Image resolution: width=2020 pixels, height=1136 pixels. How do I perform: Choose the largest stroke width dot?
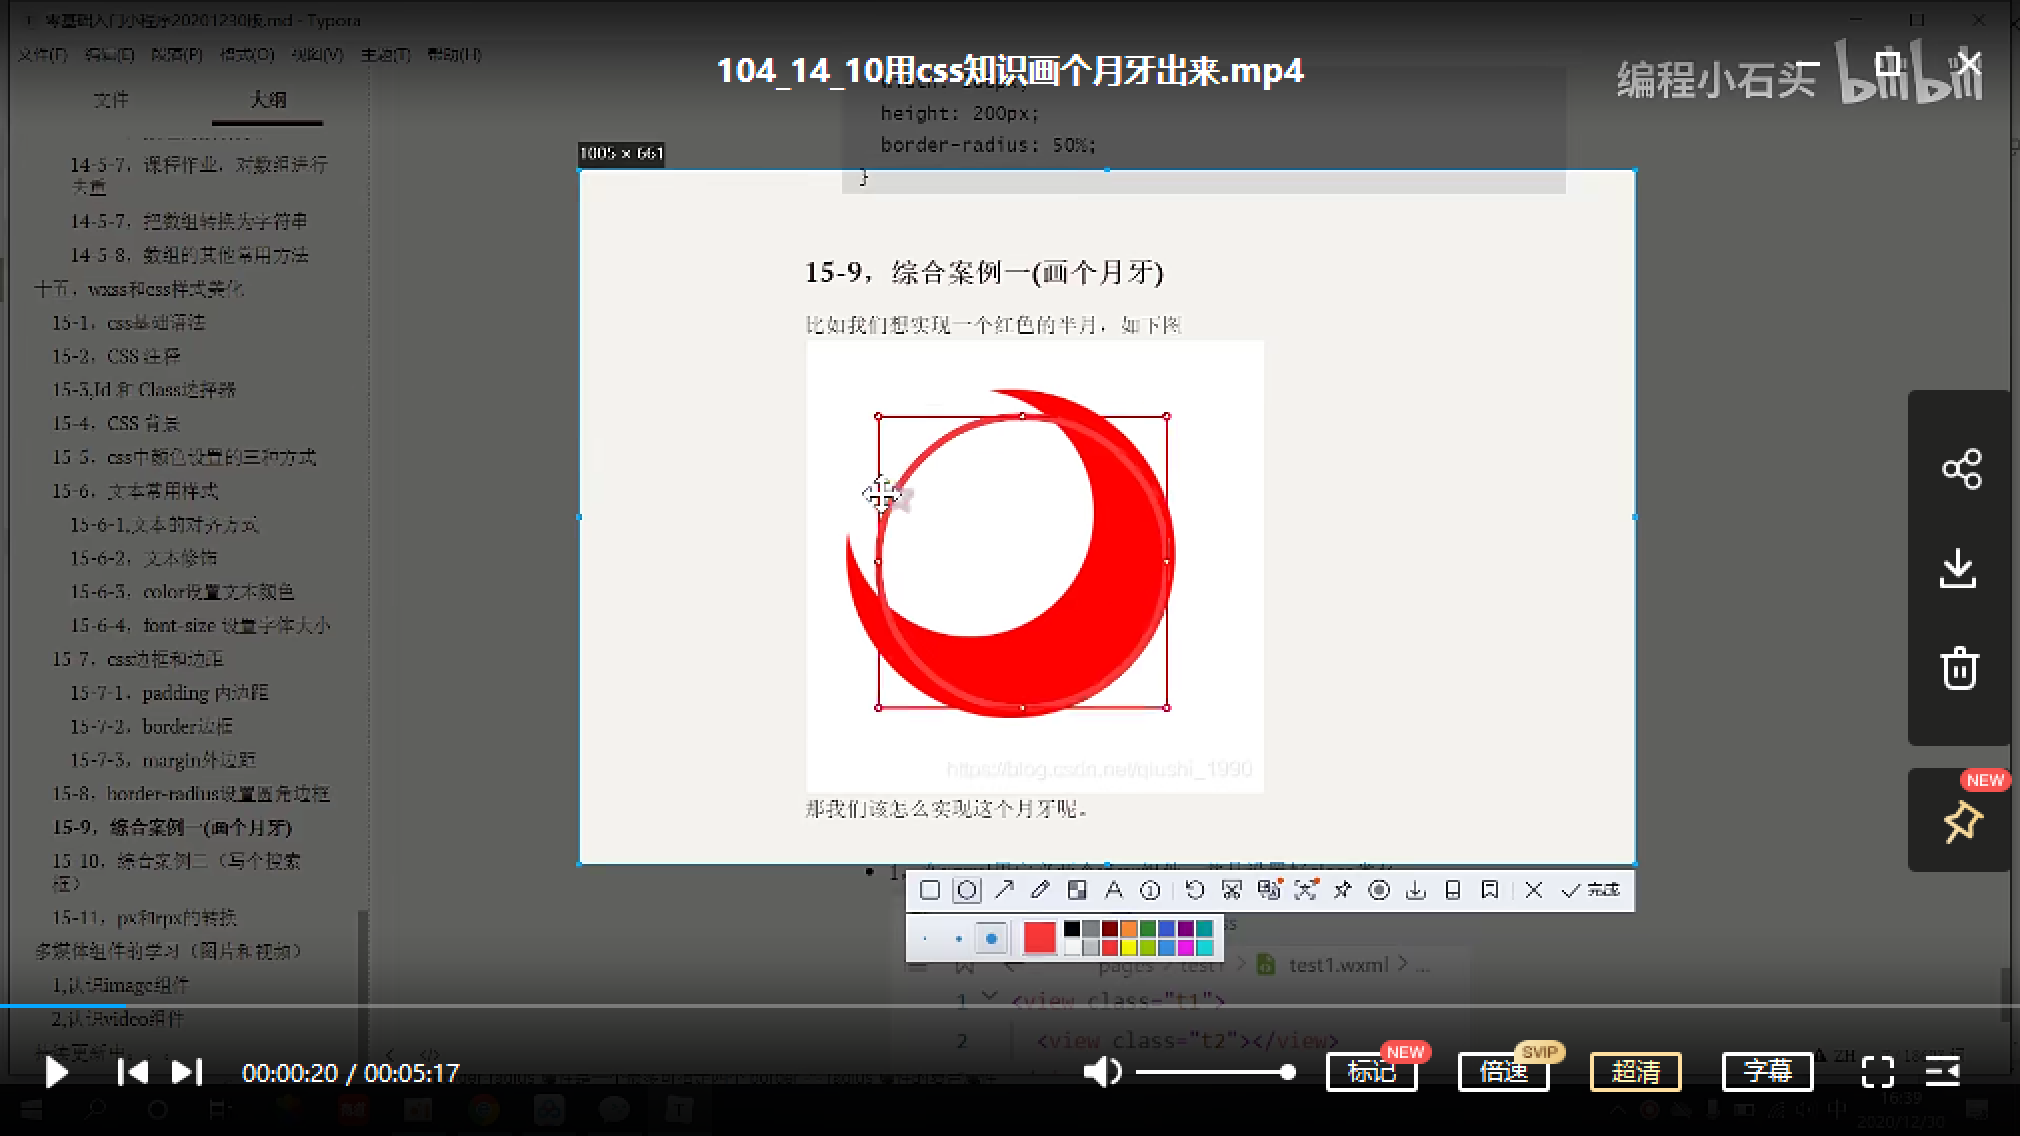pos(991,938)
